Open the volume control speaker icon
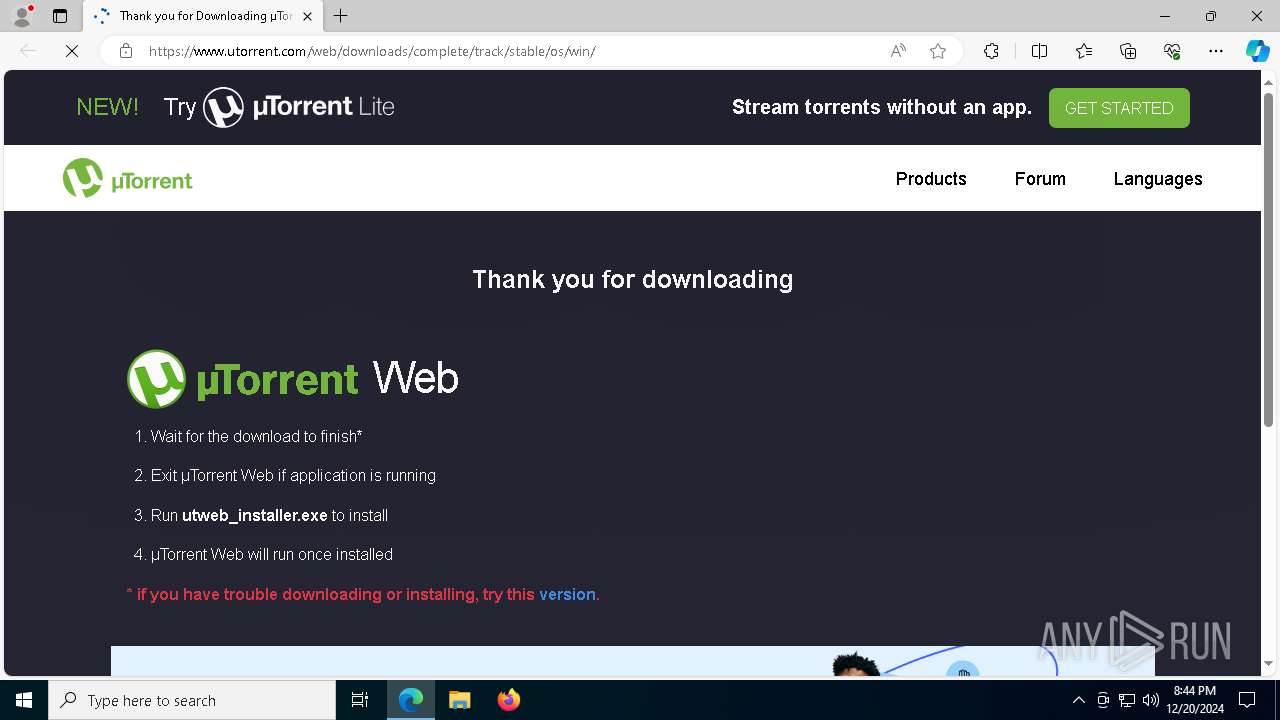Image resolution: width=1280 pixels, height=720 pixels. (1150, 700)
